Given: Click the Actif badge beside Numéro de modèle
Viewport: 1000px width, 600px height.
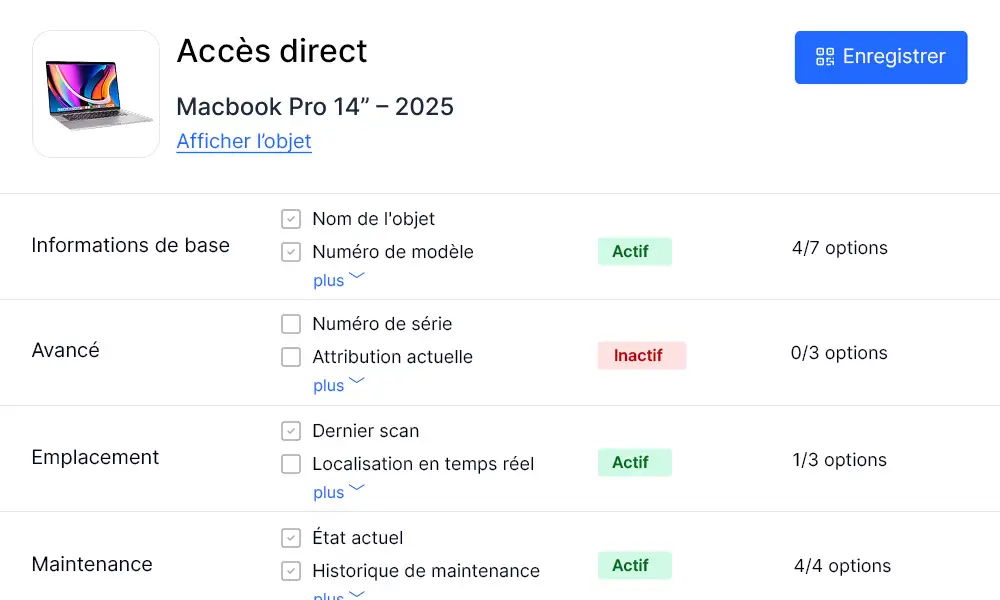Looking at the screenshot, I should [634, 251].
